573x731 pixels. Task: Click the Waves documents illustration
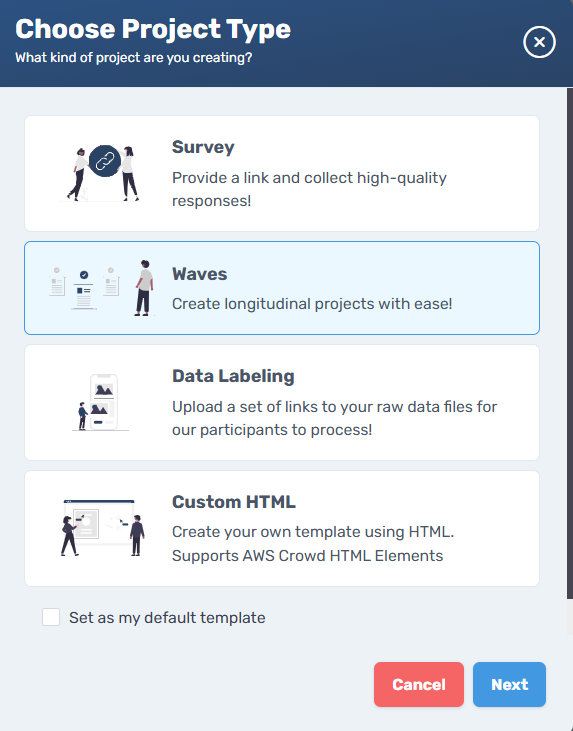84,289
